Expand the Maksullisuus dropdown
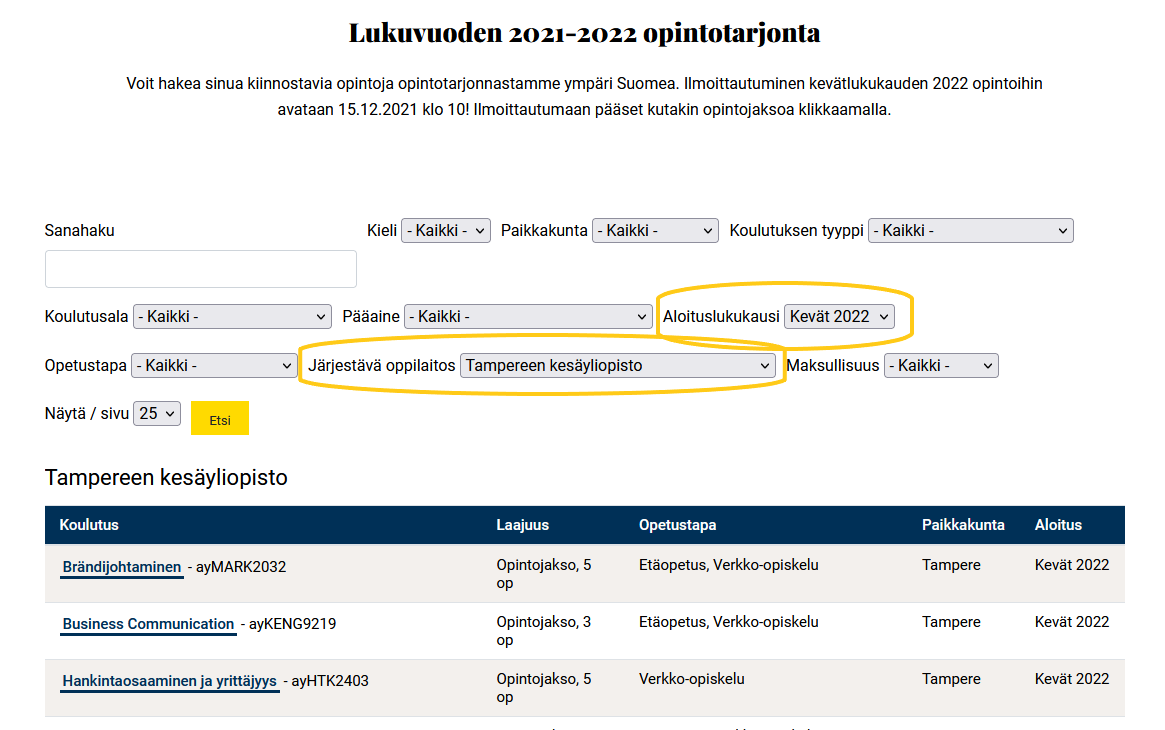This screenshot has height=730, width=1165. [941, 366]
